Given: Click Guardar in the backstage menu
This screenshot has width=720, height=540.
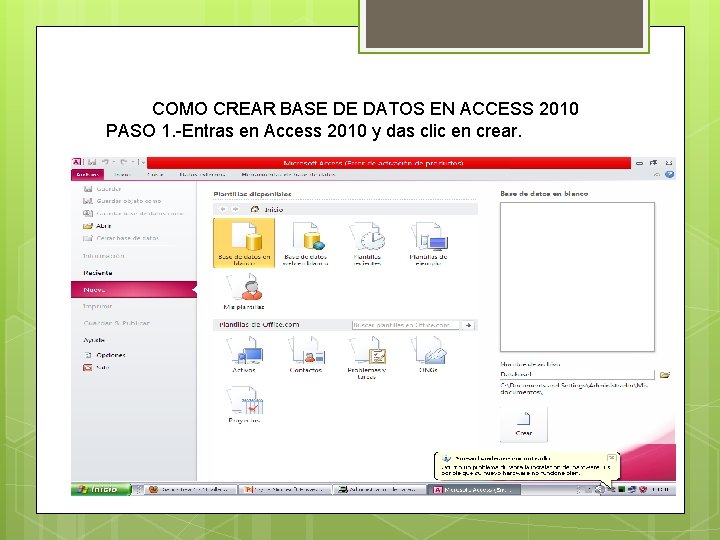Looking at the screenshot, I should tap(102, 189).
